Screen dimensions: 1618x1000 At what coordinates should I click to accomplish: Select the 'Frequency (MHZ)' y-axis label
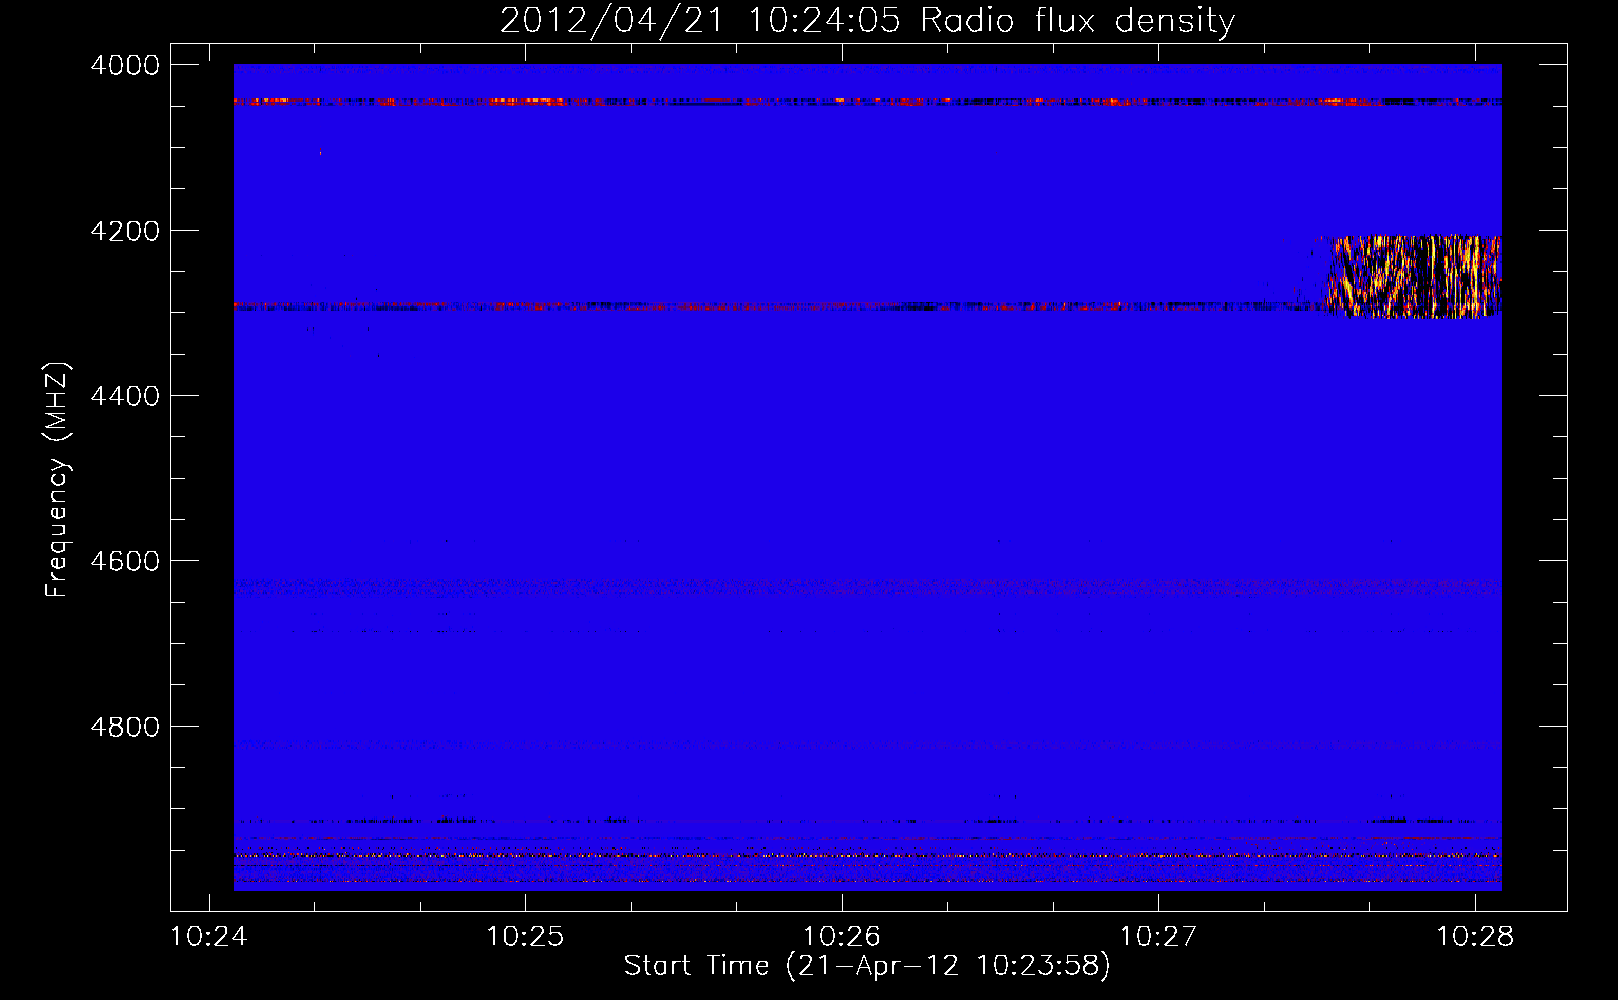(57, 480)
